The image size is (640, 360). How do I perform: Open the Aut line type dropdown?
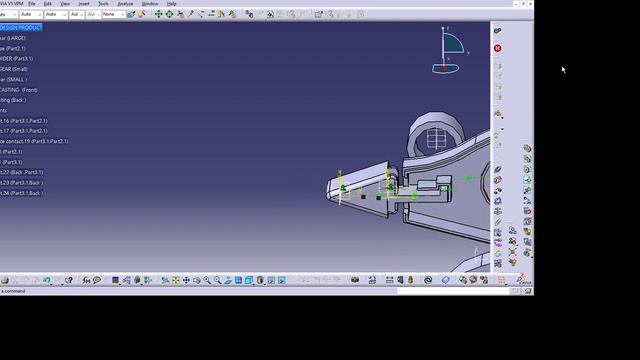coord(77,15)
